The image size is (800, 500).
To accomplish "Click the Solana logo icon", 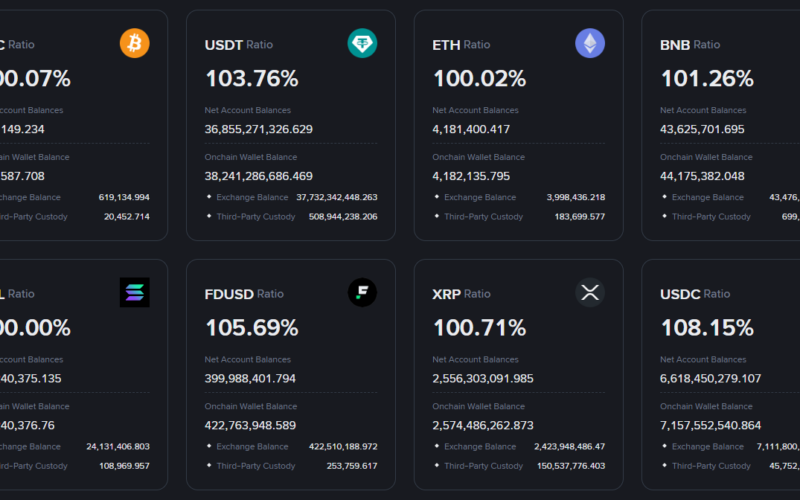I will click(134, 292).
